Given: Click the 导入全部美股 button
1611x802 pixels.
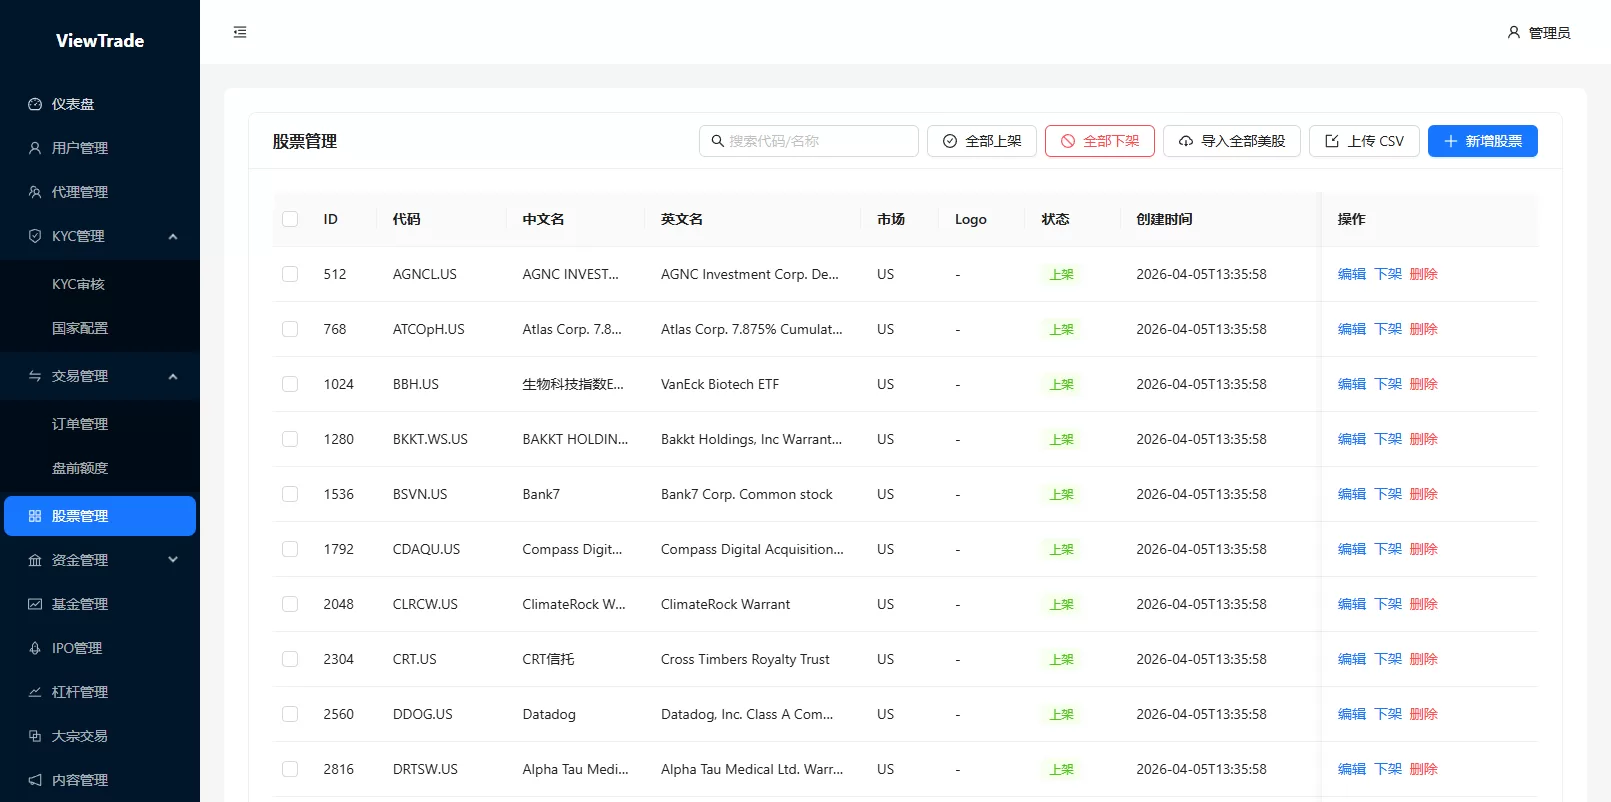Looking at the screenshot, I should tap(1232, 141).
